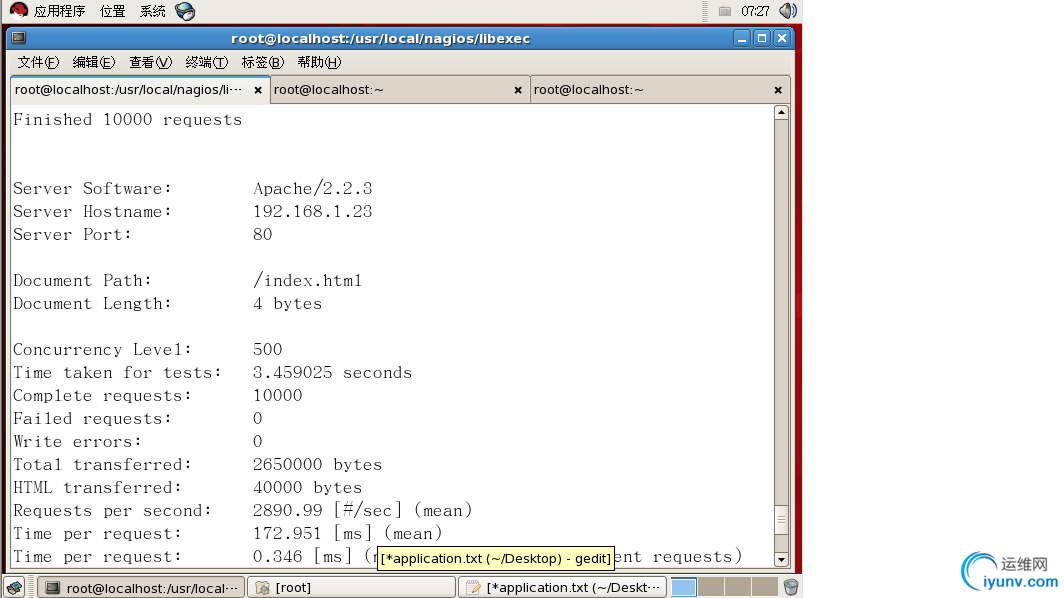Click the text 'Finished 10000 requests'

pyautogui.click(x=128, y=119)
